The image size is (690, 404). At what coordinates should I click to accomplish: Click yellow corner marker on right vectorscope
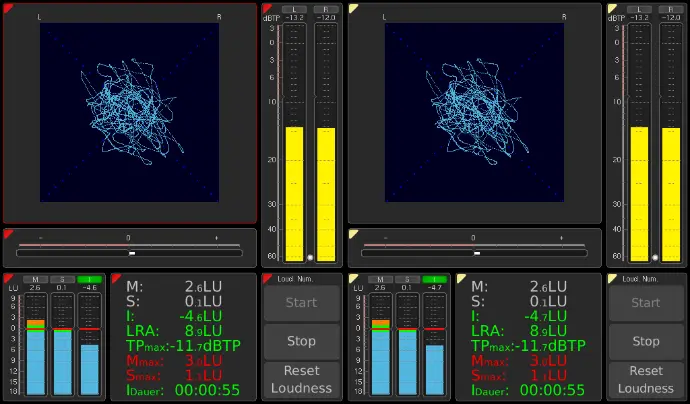(x=353, y=8)
